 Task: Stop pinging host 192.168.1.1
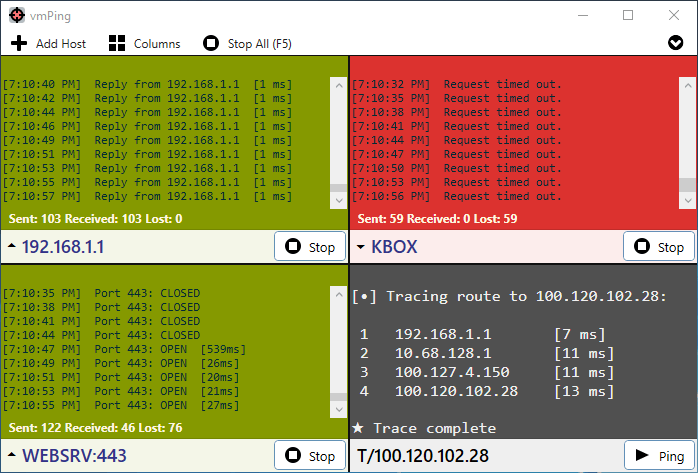point(310,247)
